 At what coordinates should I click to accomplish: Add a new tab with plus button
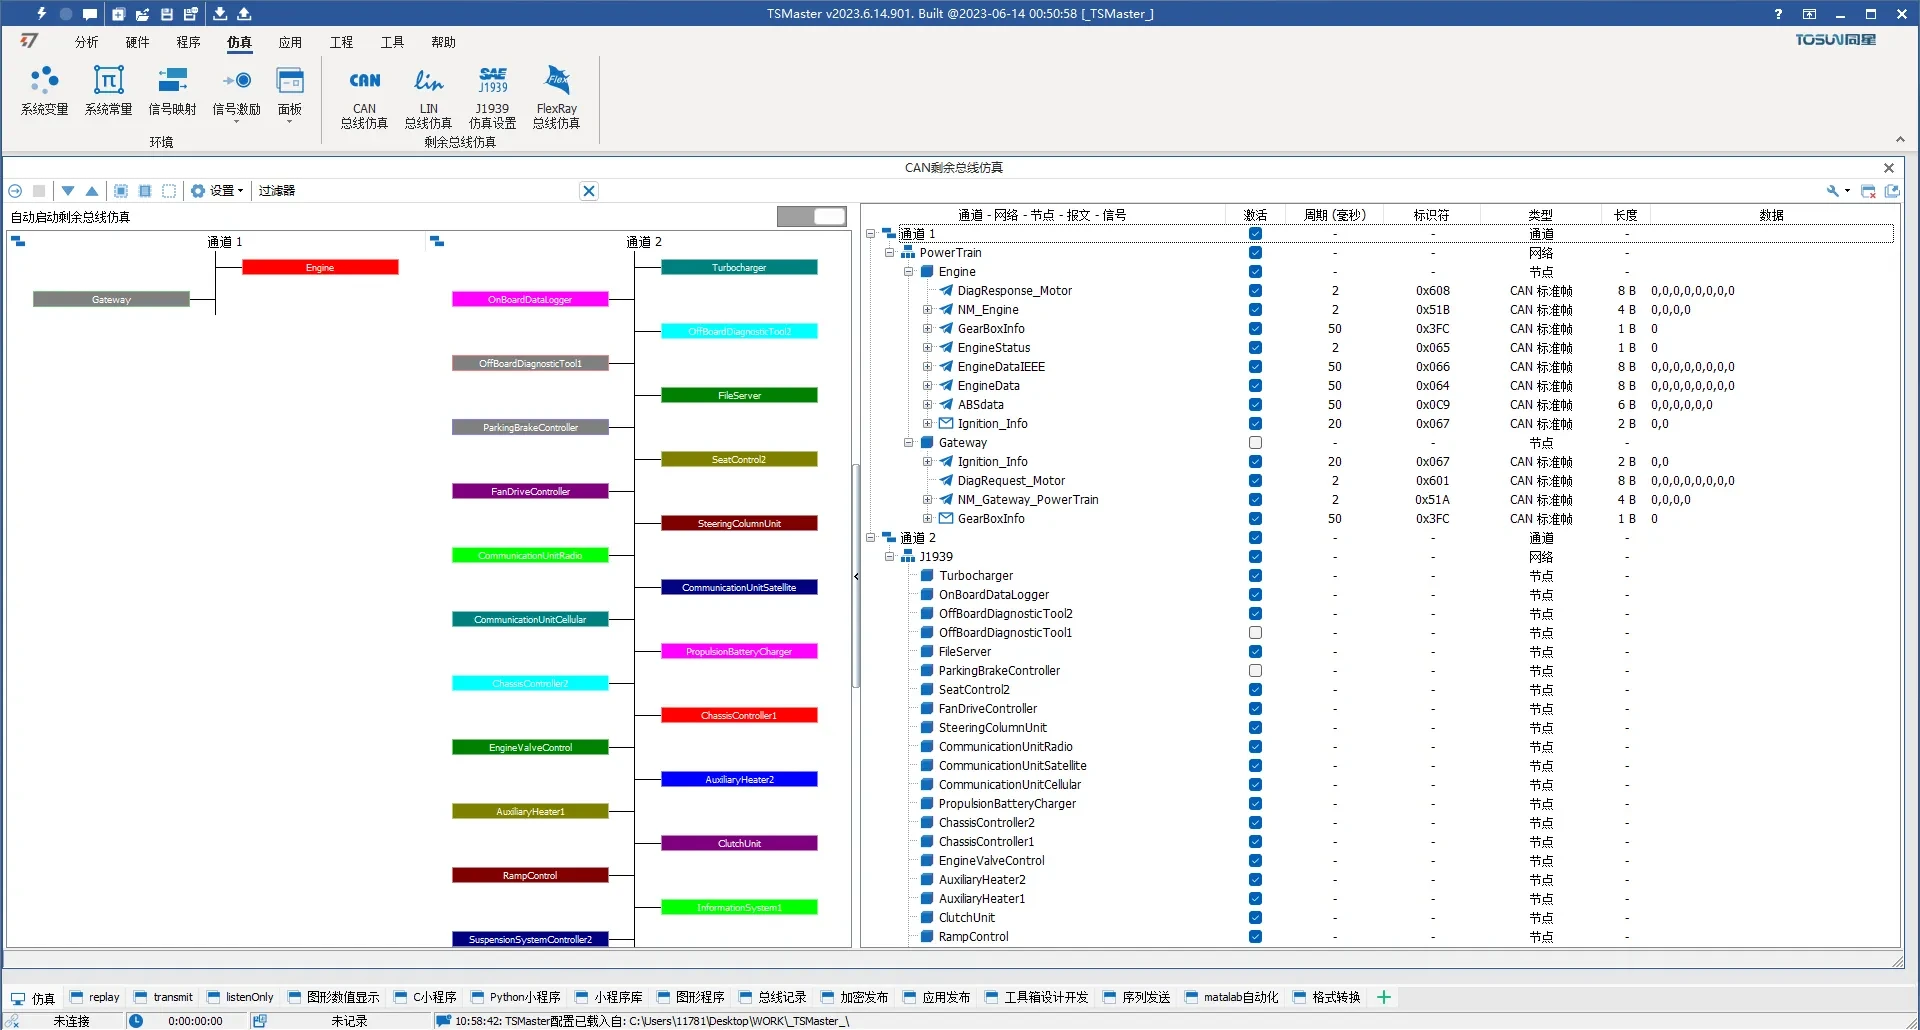(x=1384, y=997)
